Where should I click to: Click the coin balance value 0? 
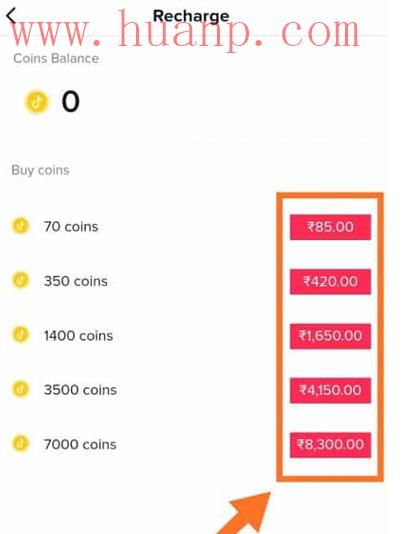coord(70,101)
